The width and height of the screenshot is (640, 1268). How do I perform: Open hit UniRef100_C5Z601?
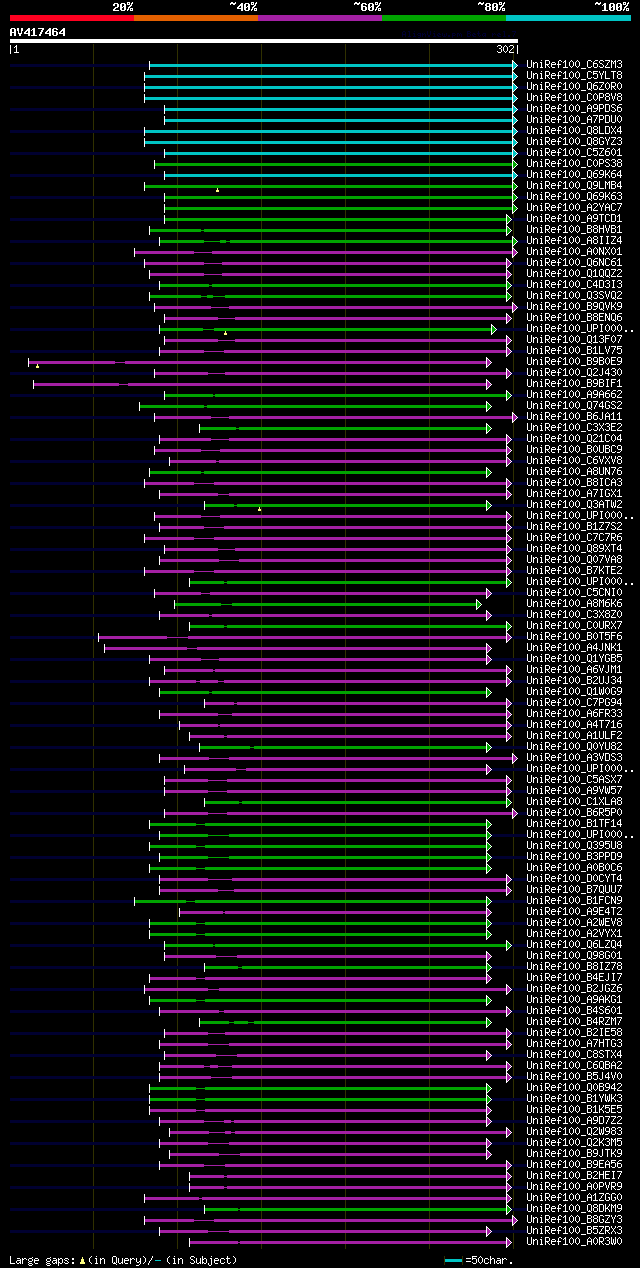pyautogui.click(x=574, y=152)
